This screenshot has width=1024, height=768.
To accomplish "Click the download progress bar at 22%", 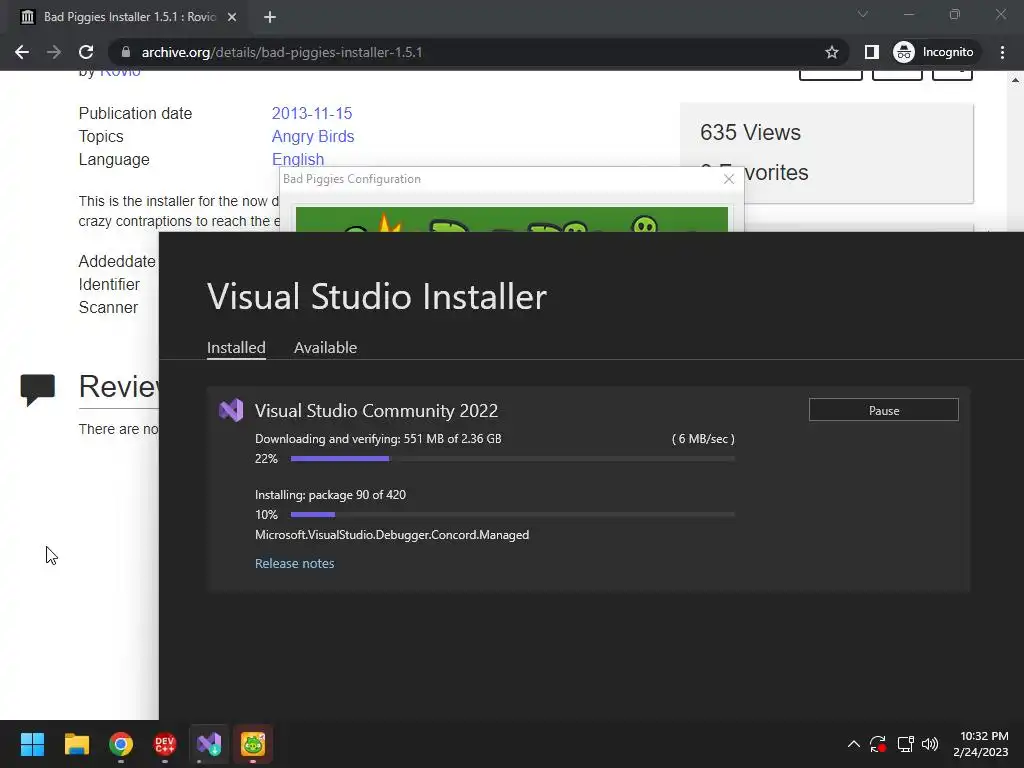I will [513, 459].
